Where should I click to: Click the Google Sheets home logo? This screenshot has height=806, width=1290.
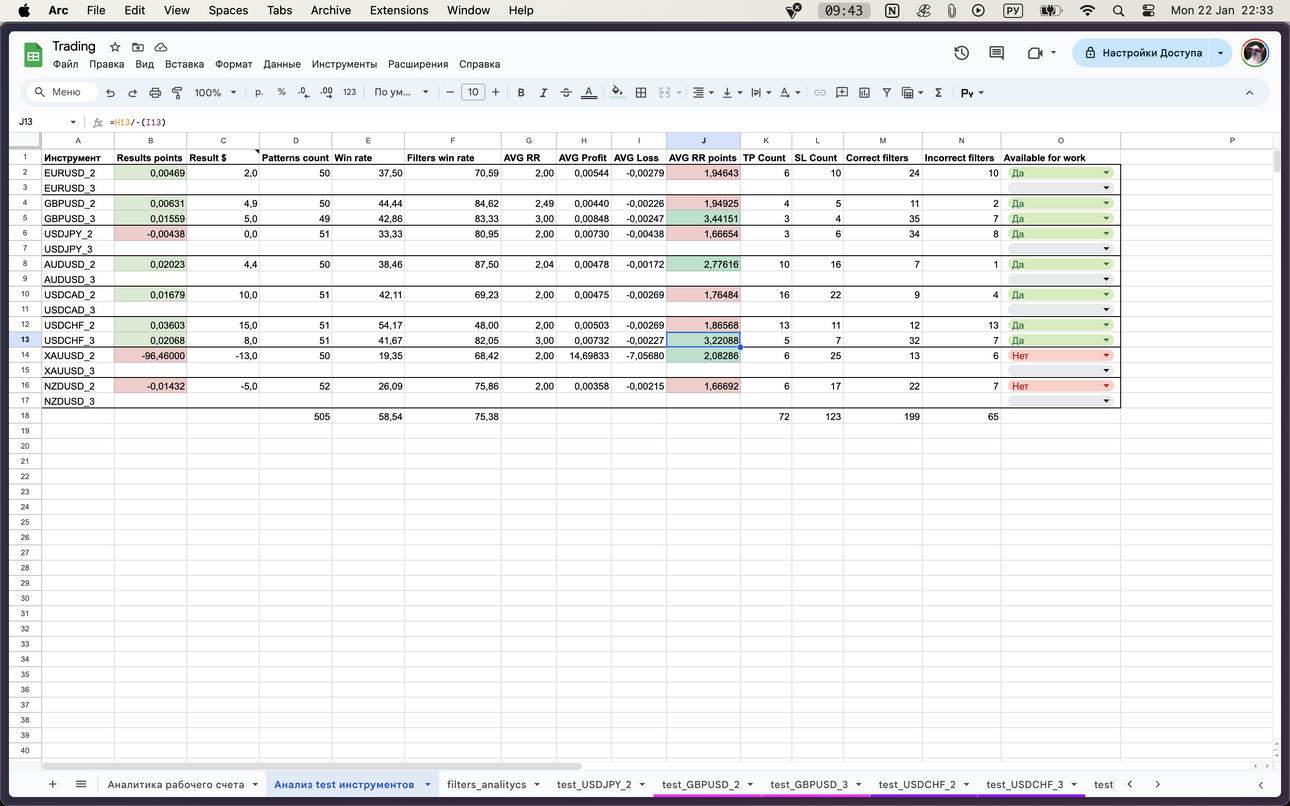33,54
